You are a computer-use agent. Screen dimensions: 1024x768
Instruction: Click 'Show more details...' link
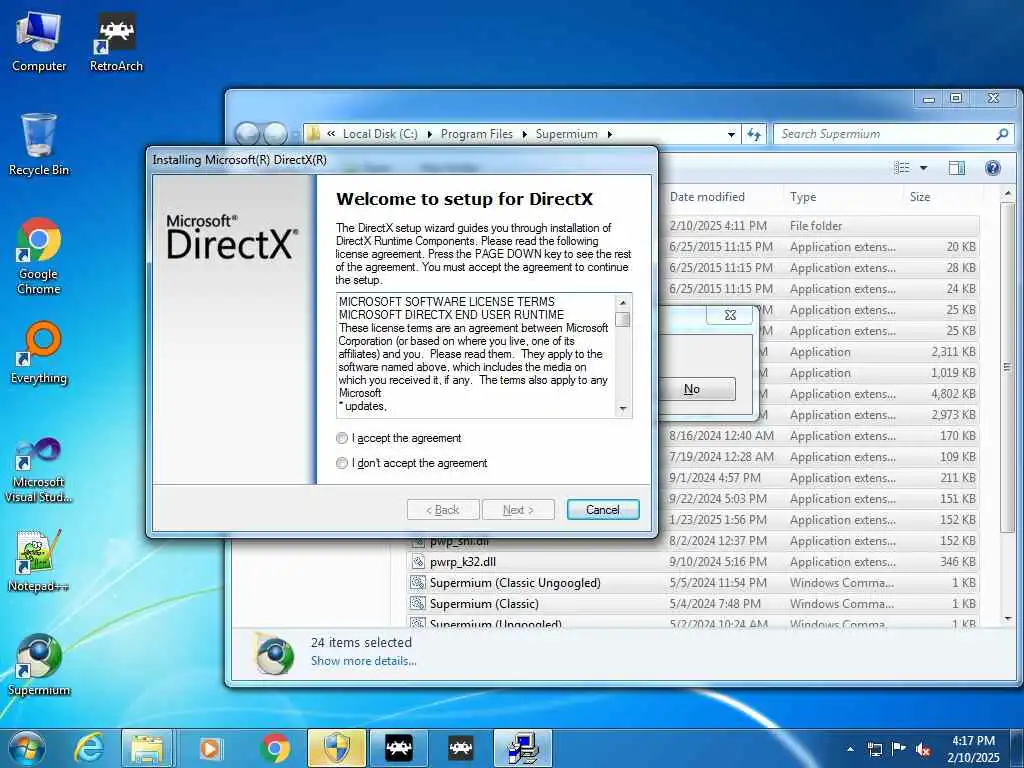[364, 661]
